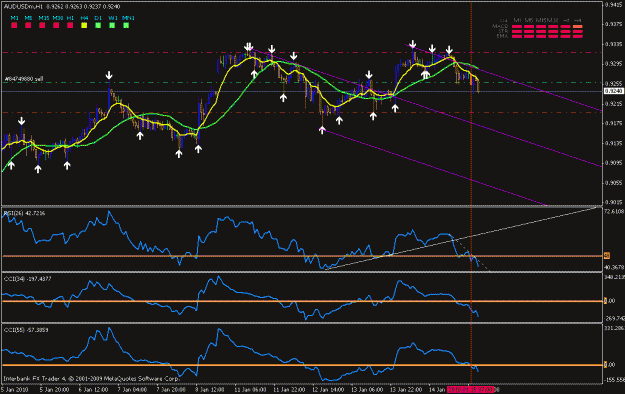Click the STR H4 signal bar

coord(577,32)
